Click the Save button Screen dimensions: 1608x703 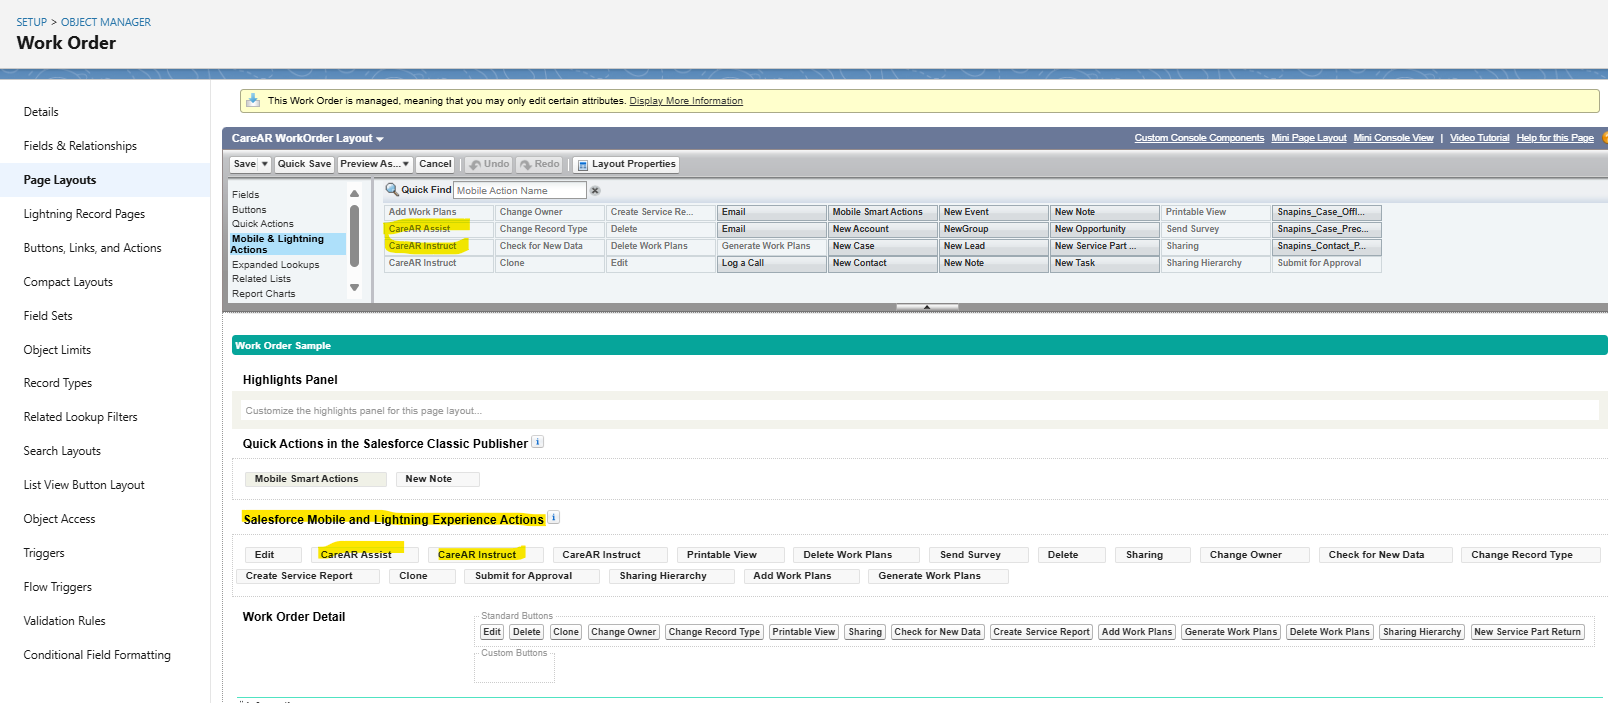pyautogui.click(x=245, y=164)
